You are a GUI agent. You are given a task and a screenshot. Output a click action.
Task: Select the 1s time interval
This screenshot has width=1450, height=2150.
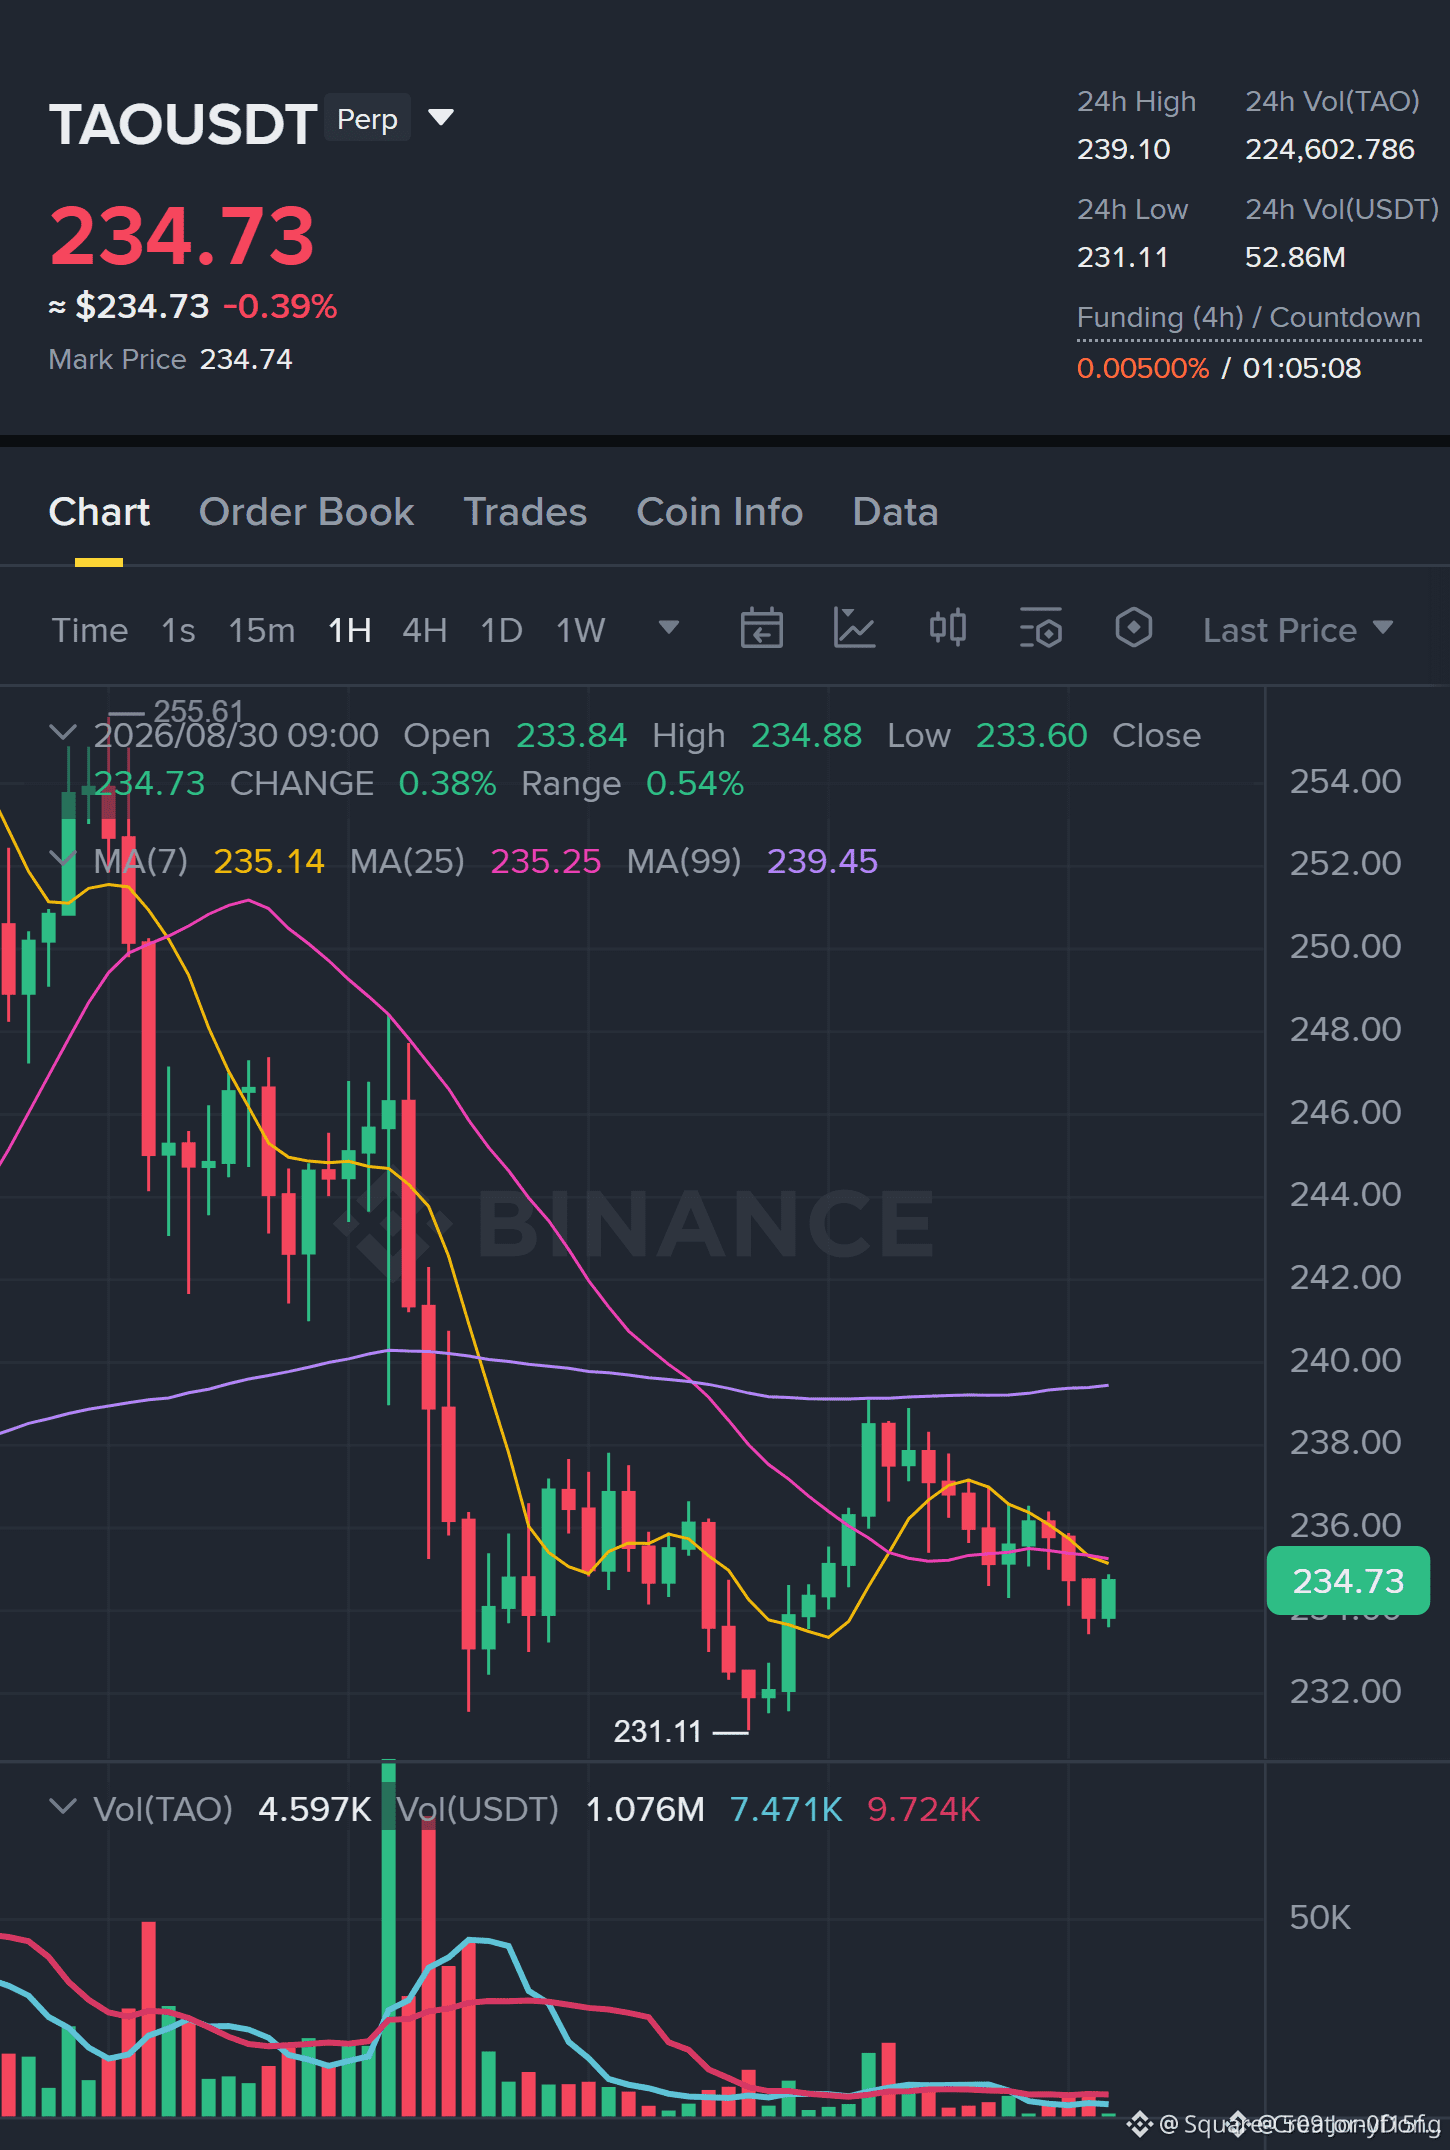click(x=178, y=630)
